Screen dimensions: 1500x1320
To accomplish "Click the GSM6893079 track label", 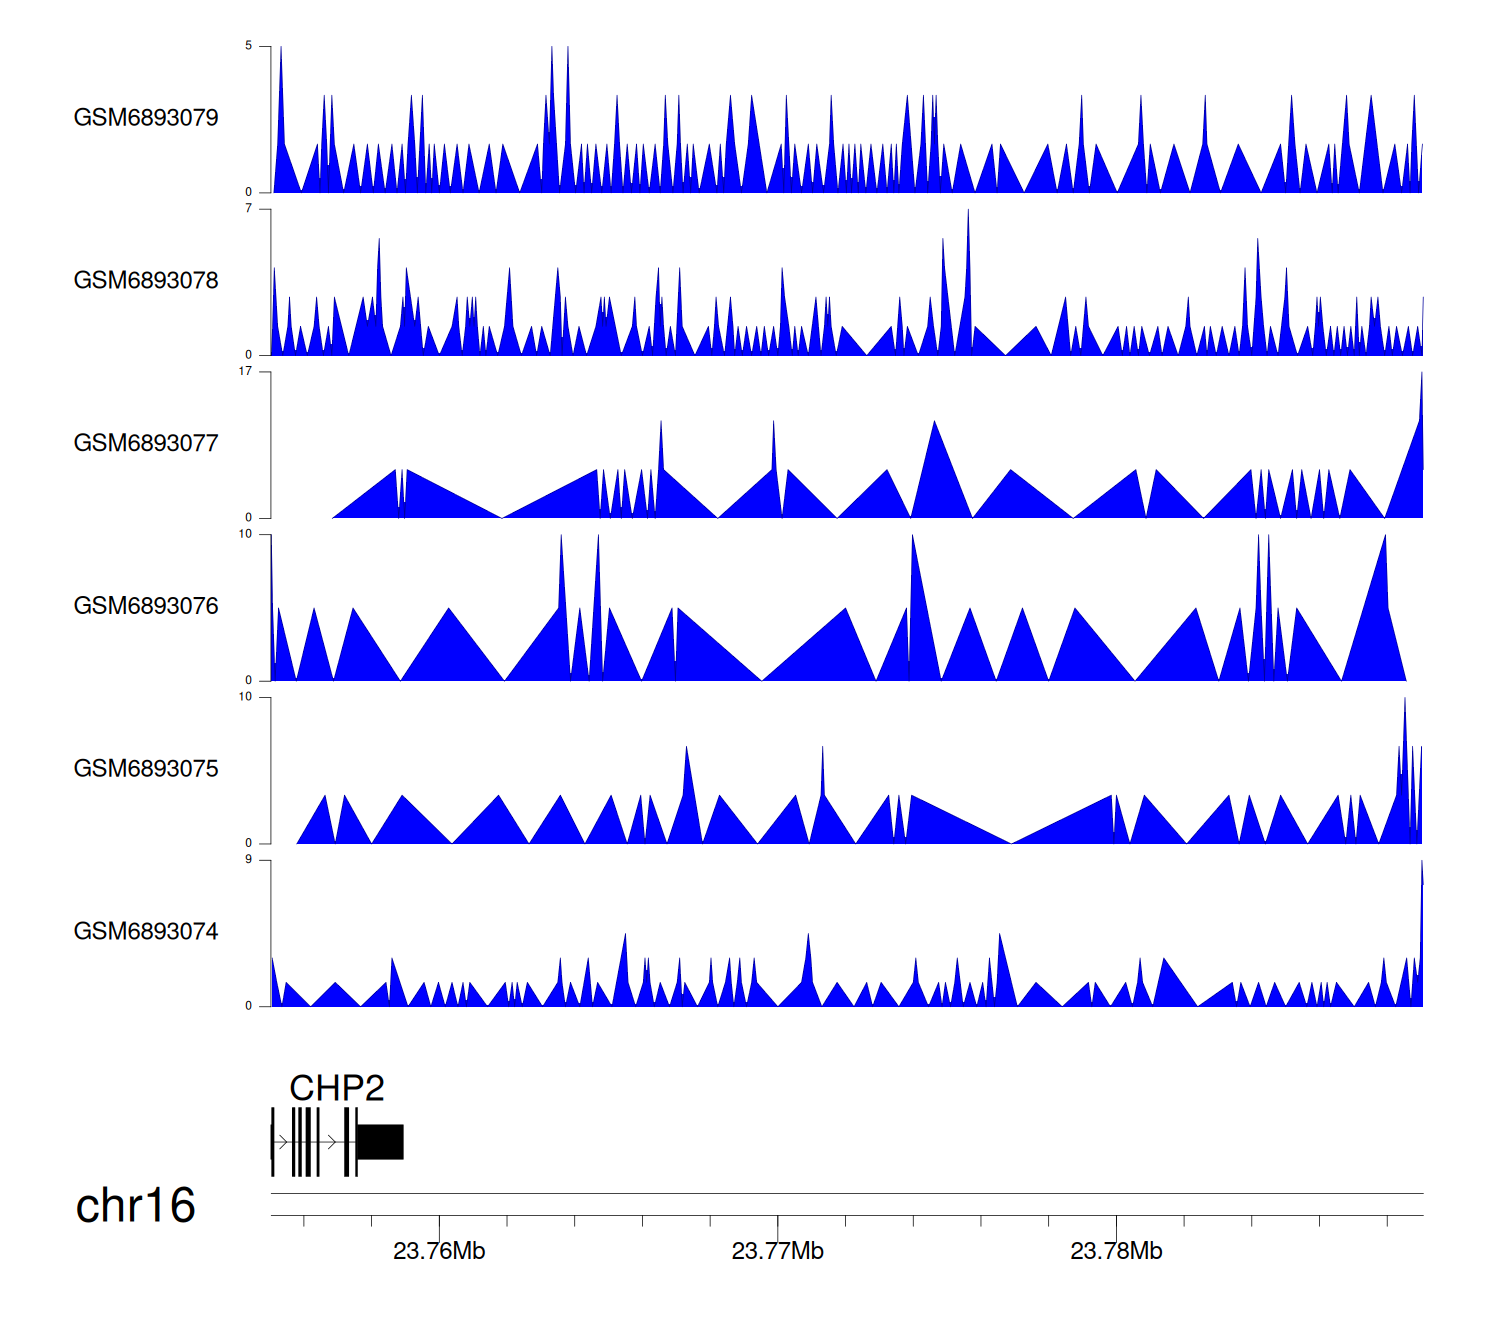I will pyautogui.click(x=146, y=118).
